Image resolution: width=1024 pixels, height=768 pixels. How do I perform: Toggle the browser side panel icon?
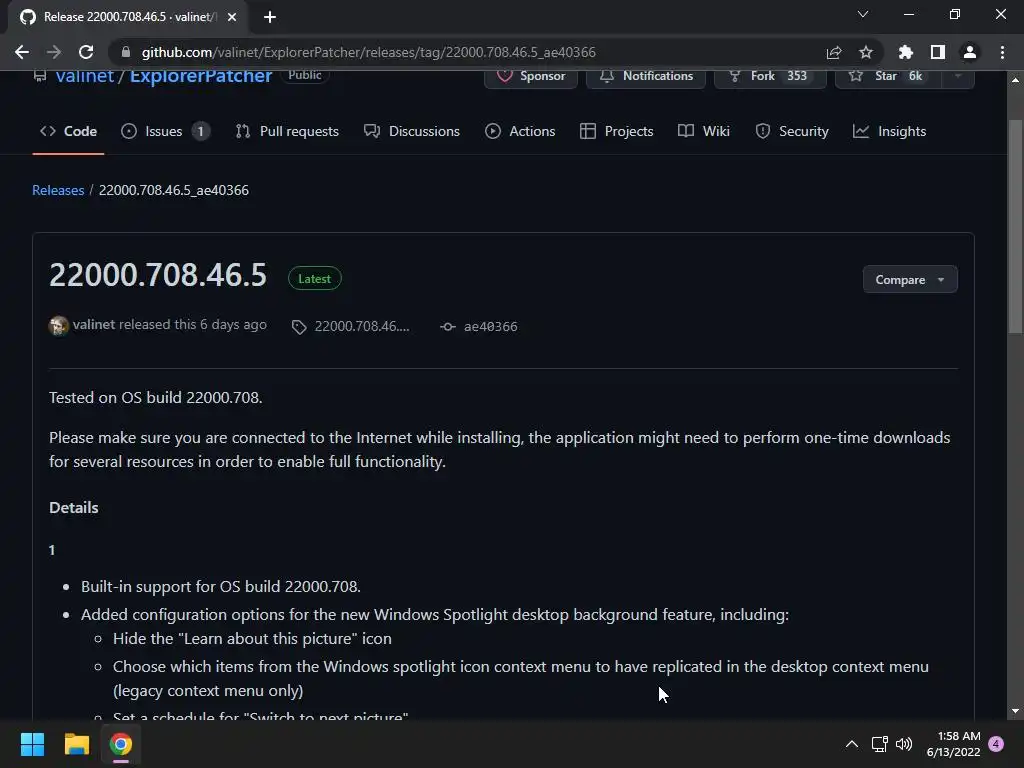[937, 52]
